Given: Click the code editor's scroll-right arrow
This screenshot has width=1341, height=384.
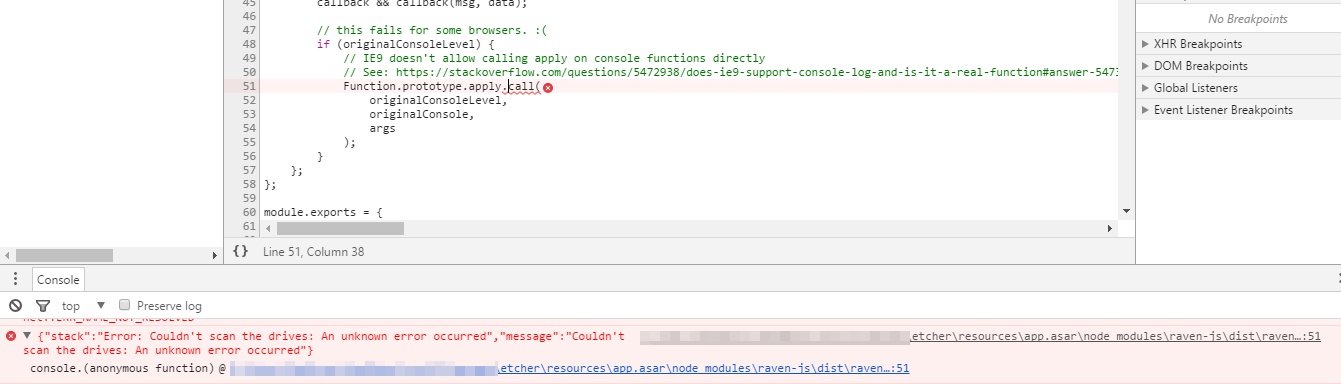Looking at the screenshot, I should click(1110, 229).
